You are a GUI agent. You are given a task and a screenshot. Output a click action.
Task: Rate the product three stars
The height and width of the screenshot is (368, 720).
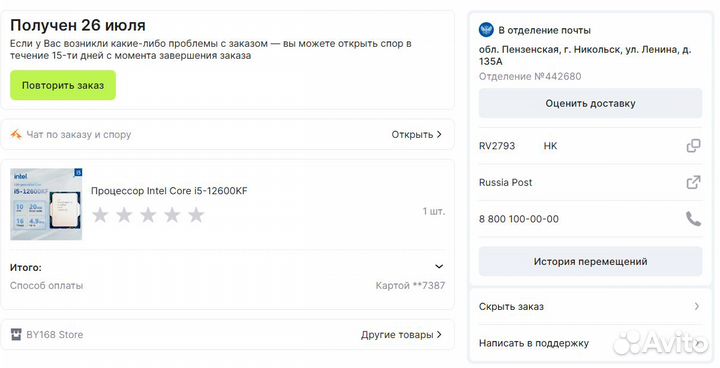pyautogui.click(x=148, y=215)
